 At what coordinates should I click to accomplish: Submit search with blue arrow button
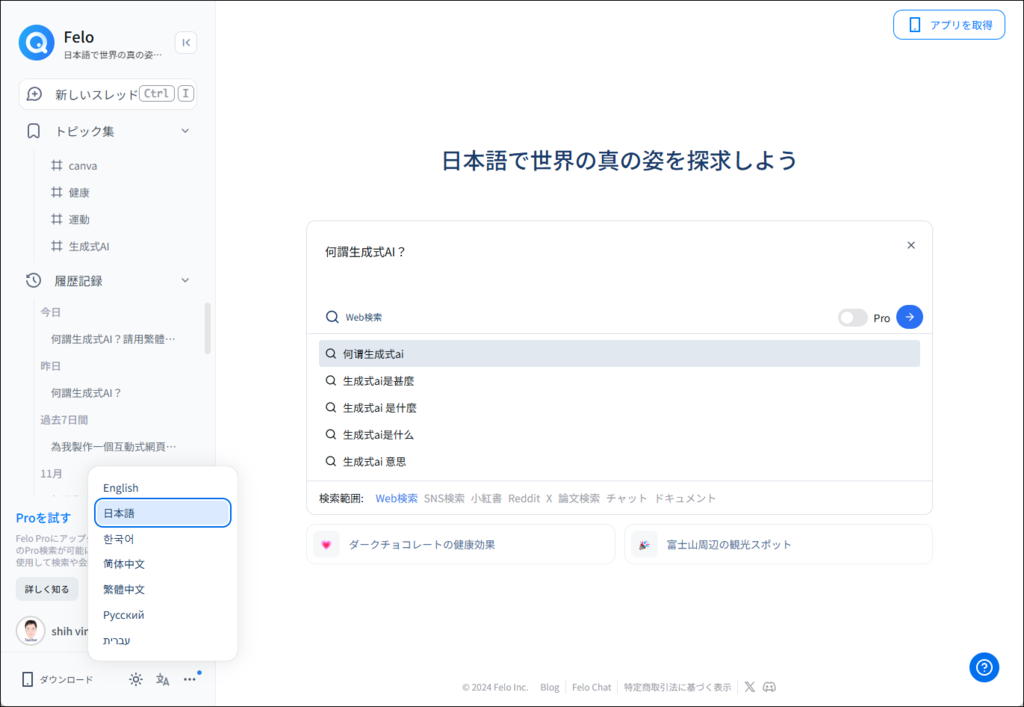point(910,317)
